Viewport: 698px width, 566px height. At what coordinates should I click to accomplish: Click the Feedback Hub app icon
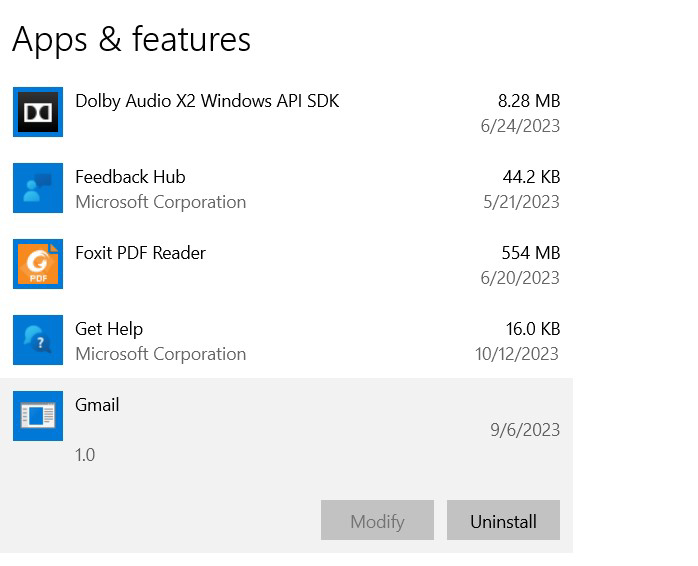coord(38,188)
